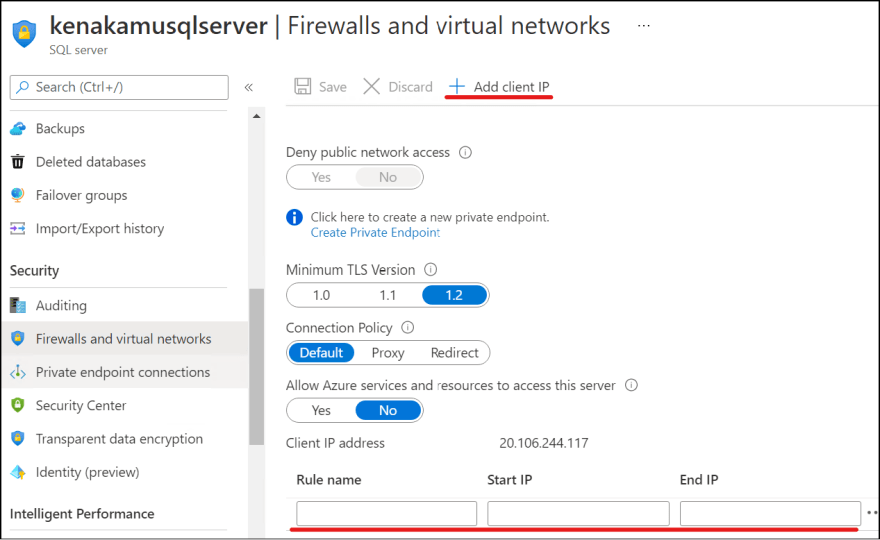This screenshot has width=880, height=540.
Task: Click the End IP input field
Action: (x=770, y=513)
